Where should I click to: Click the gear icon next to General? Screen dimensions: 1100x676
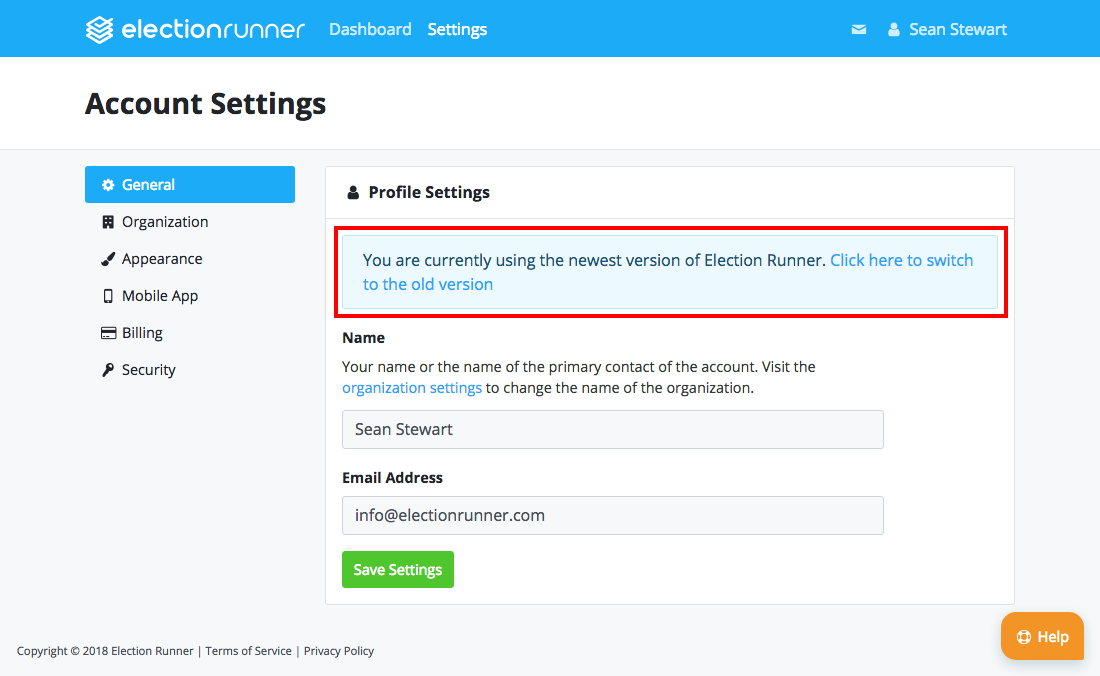point(108,184)
